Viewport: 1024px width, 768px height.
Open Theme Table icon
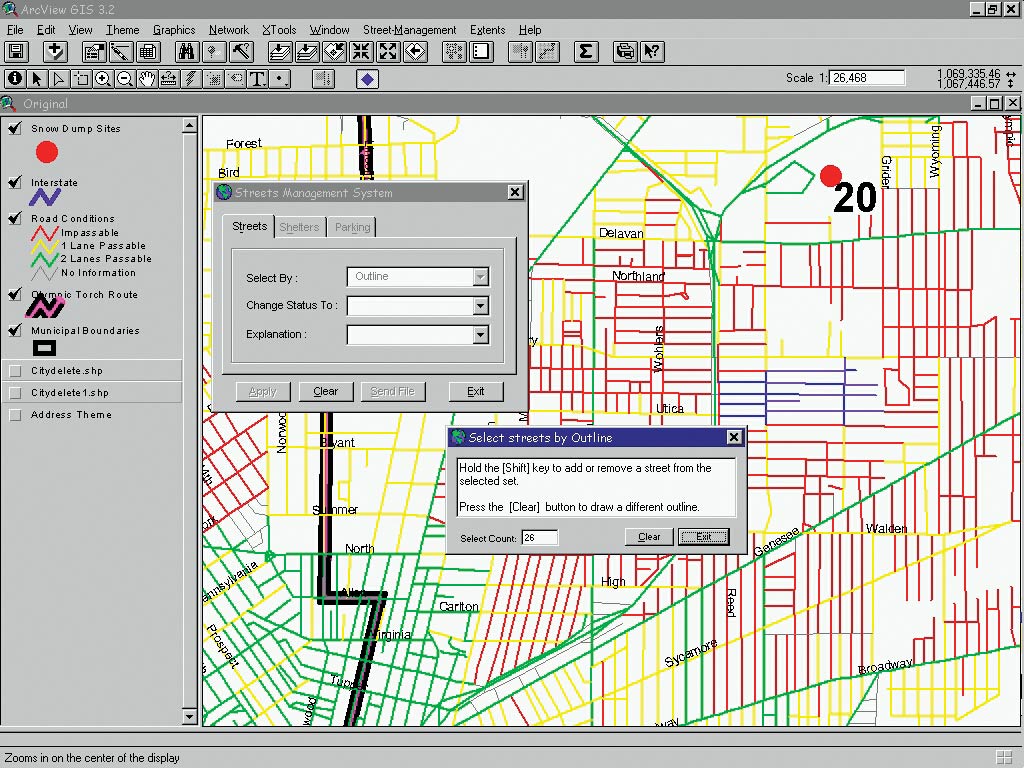click(x=148, y=52)
